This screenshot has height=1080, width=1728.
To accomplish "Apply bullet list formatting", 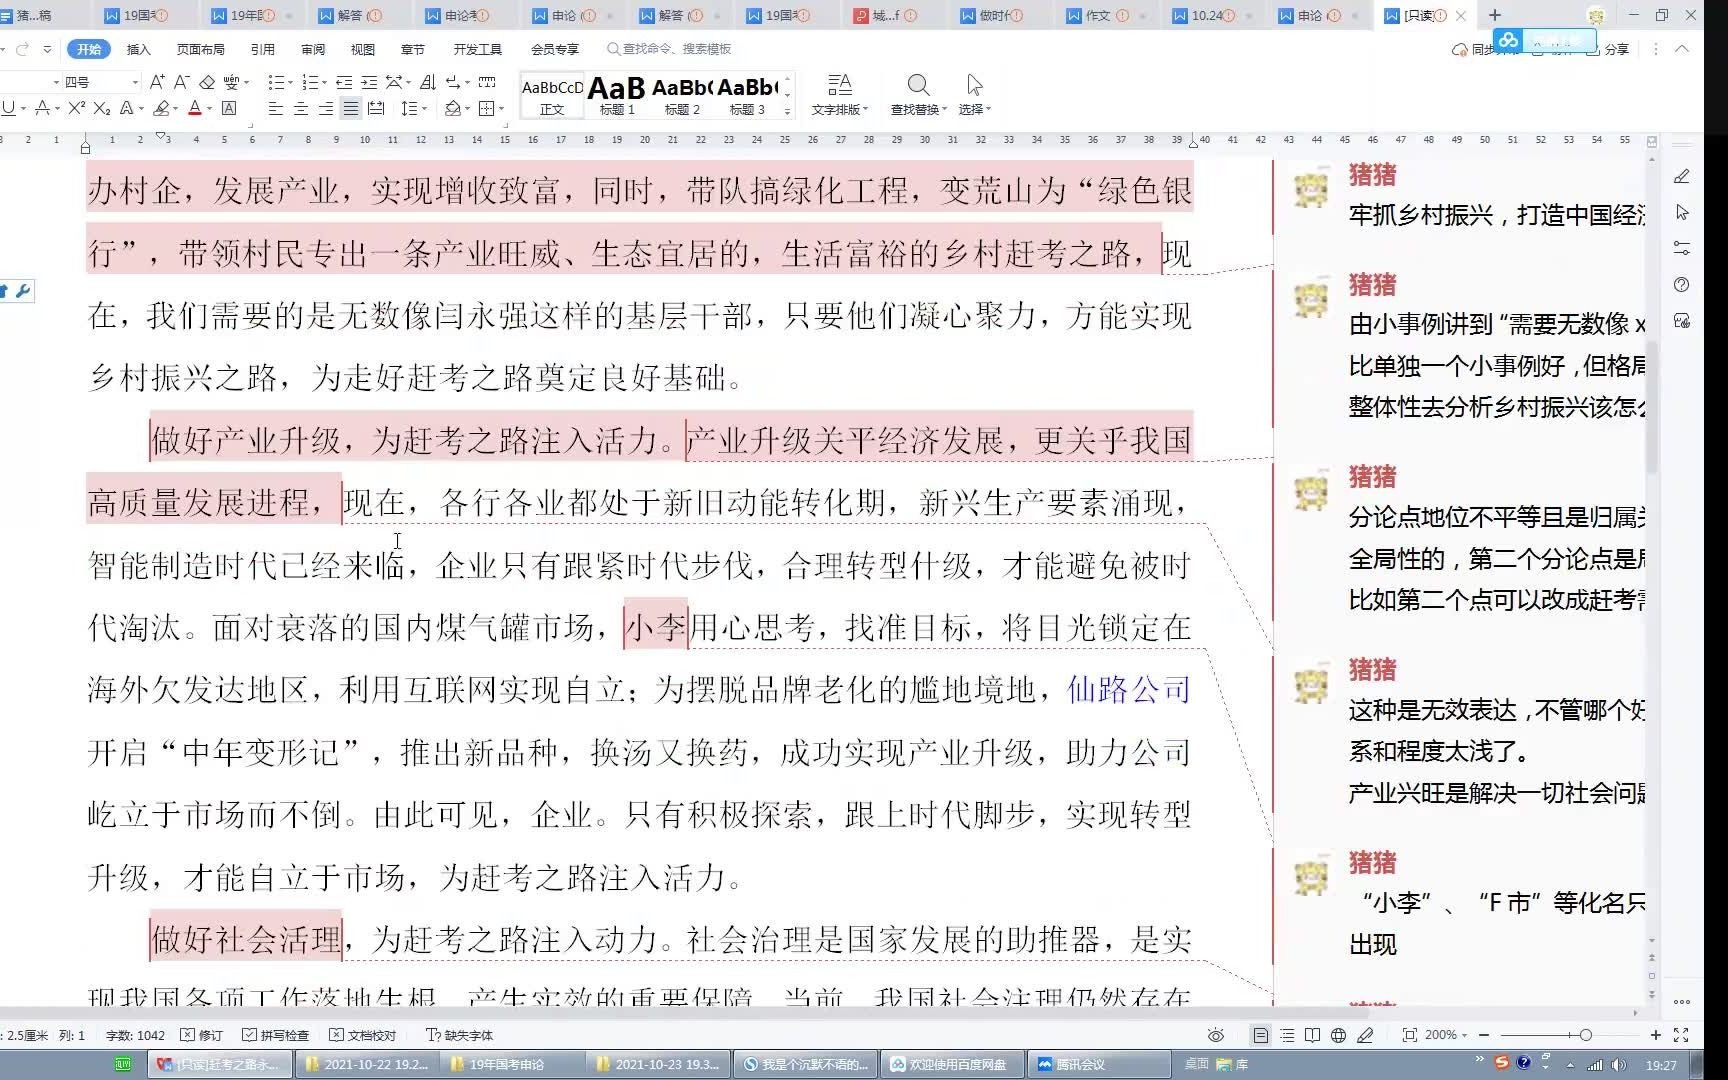I will [277, 82].
